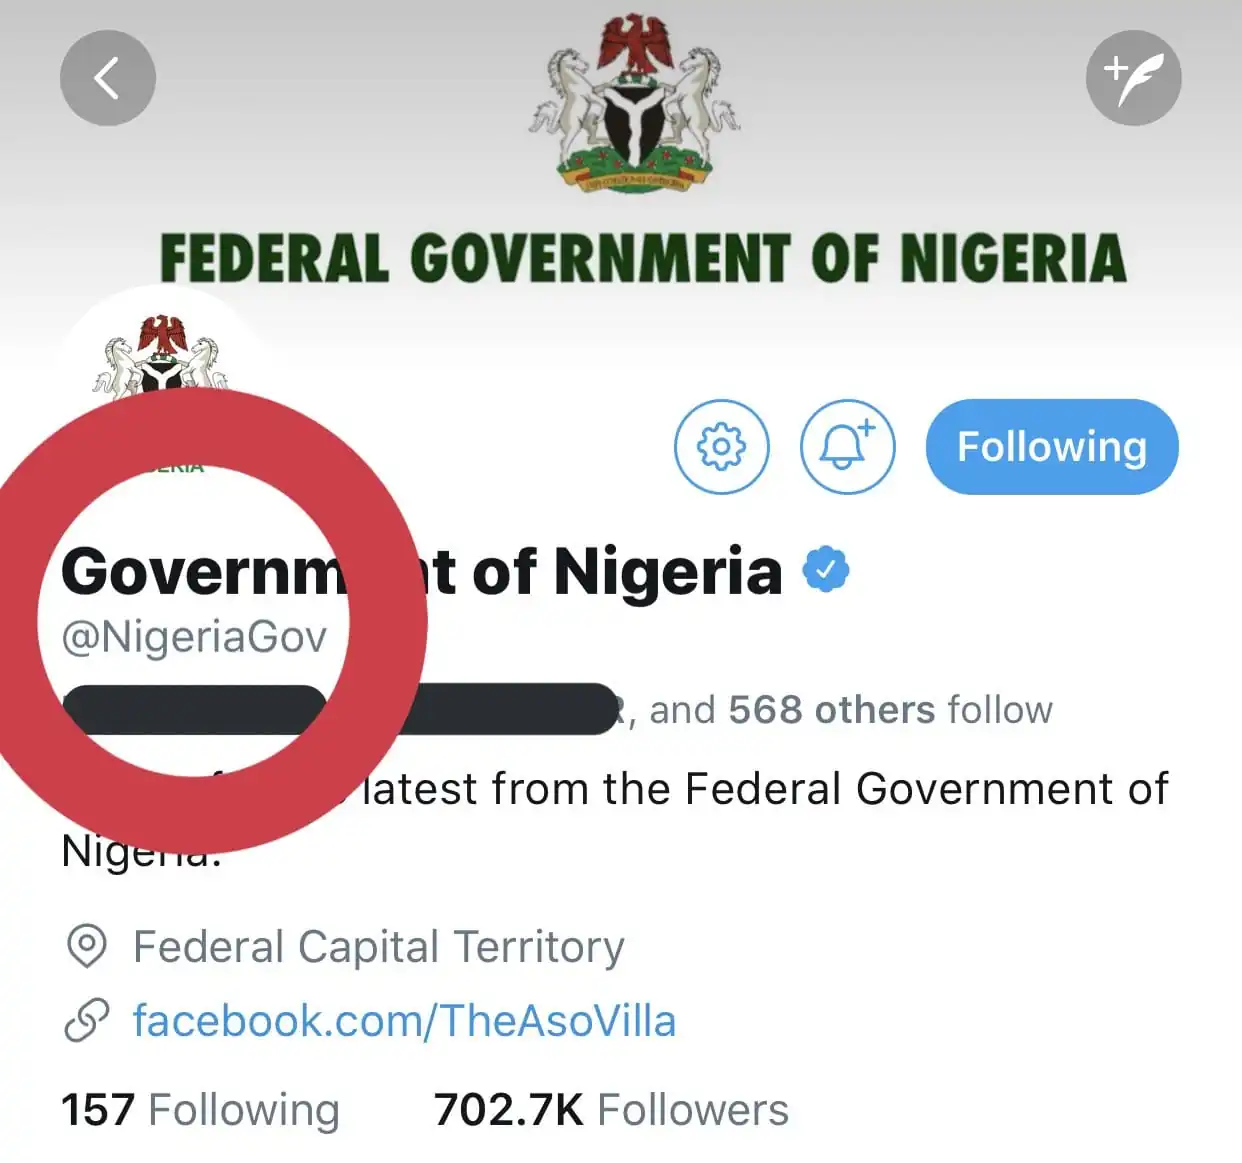View the 157 Following list

pos(200,1110)
